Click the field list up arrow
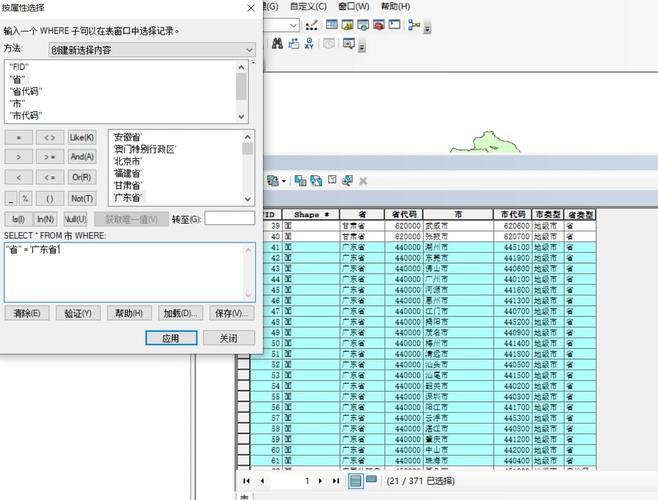This screenshot has width=658, height=500. click(x=241, y=67)
